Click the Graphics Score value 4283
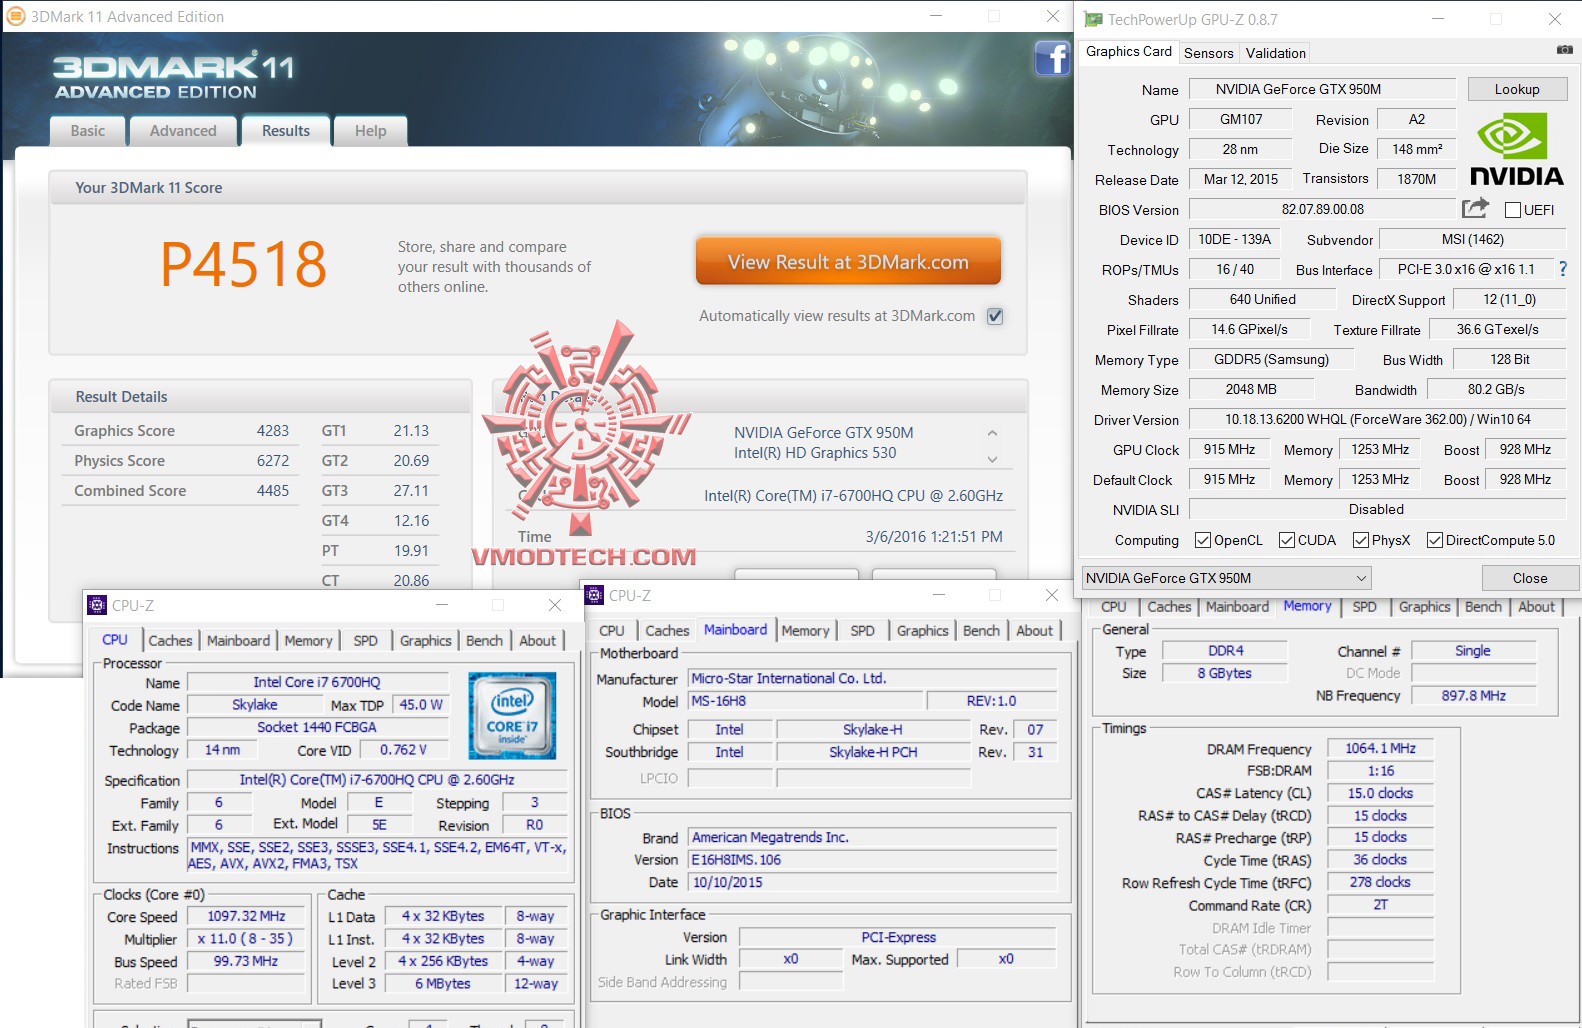Screen dimensions: 1582x1028 click(272, 431)
